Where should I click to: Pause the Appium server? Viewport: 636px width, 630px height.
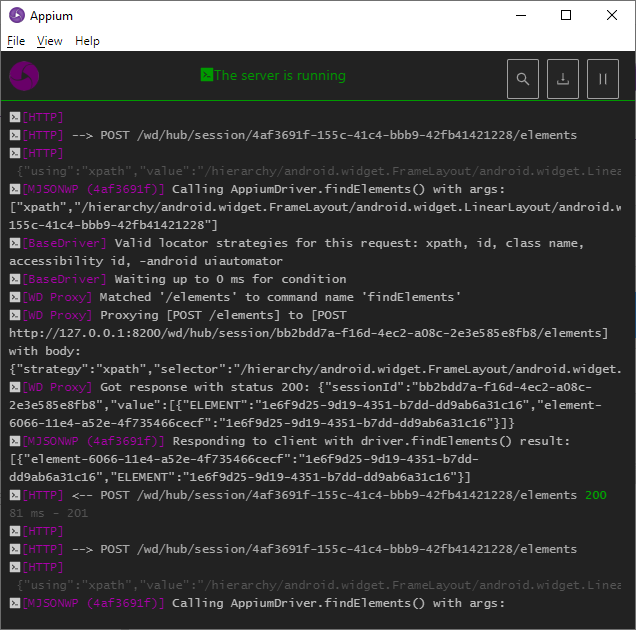coord(603,79)
